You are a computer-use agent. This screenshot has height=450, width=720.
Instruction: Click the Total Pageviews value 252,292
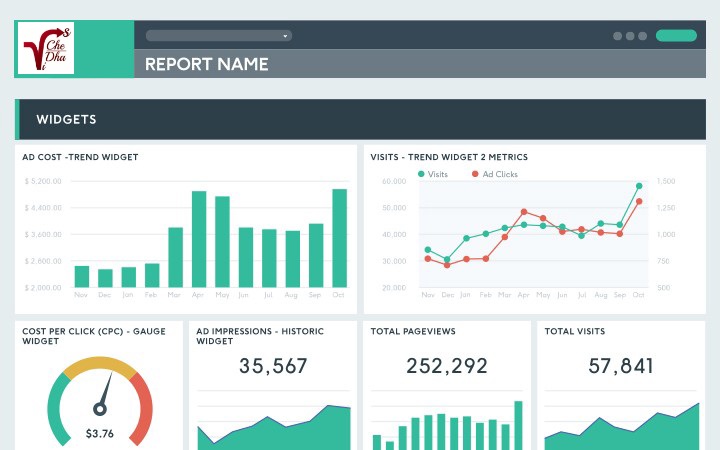(x=447, y=367)
